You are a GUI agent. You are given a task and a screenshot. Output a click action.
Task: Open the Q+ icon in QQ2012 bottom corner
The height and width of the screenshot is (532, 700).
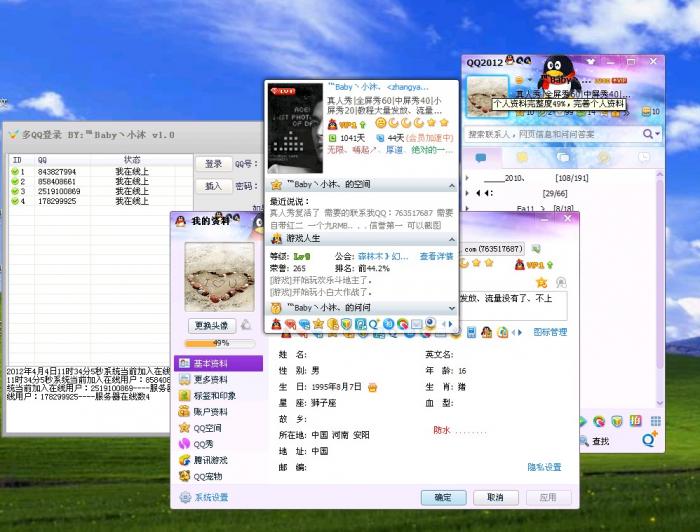(x=650, y=439)
